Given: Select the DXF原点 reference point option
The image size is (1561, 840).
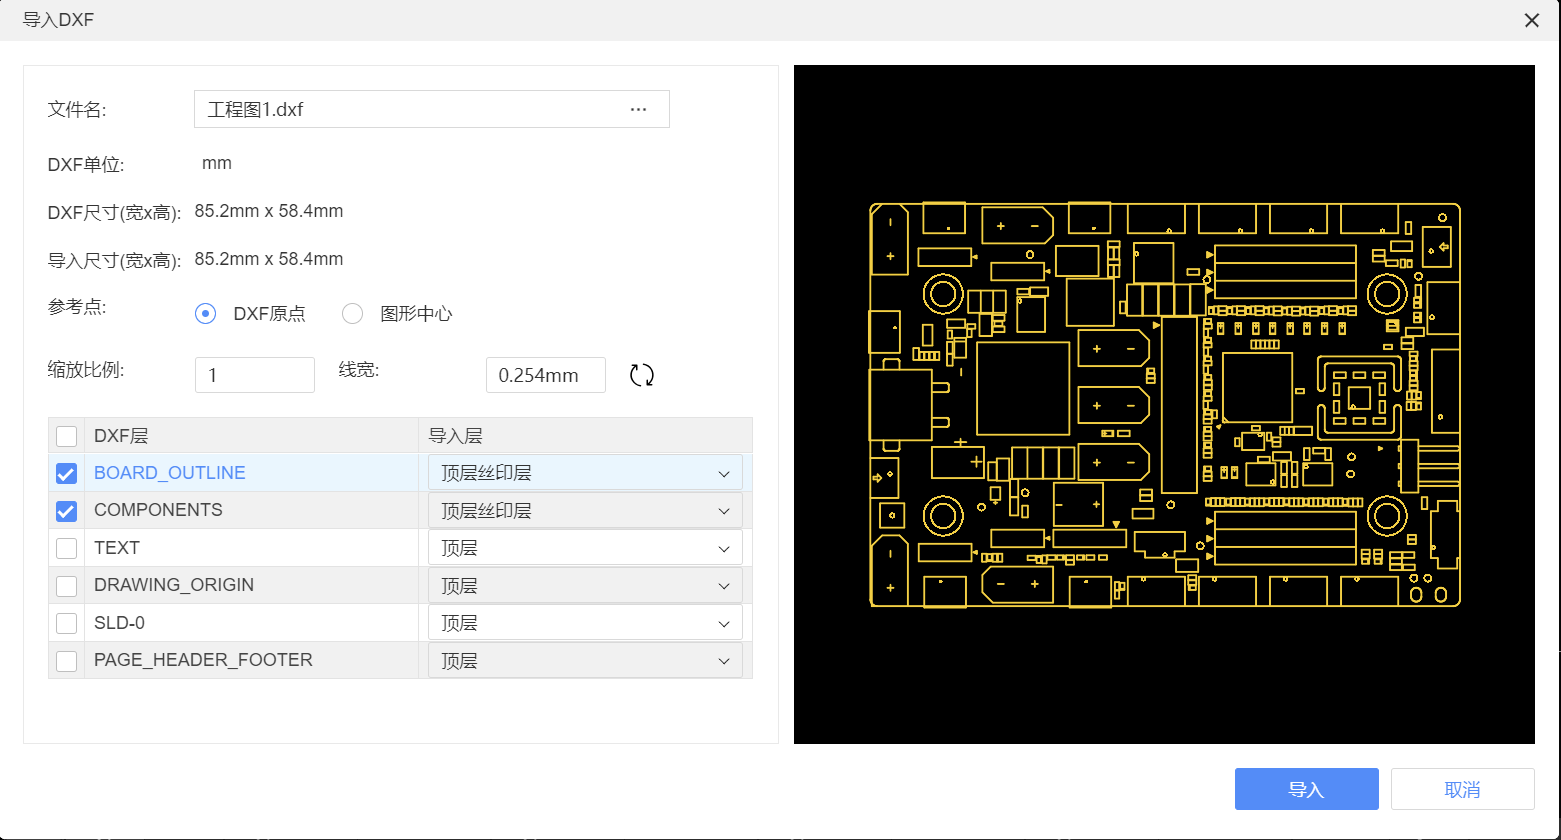Looking at the screenshot, I should tap(206, 314).
